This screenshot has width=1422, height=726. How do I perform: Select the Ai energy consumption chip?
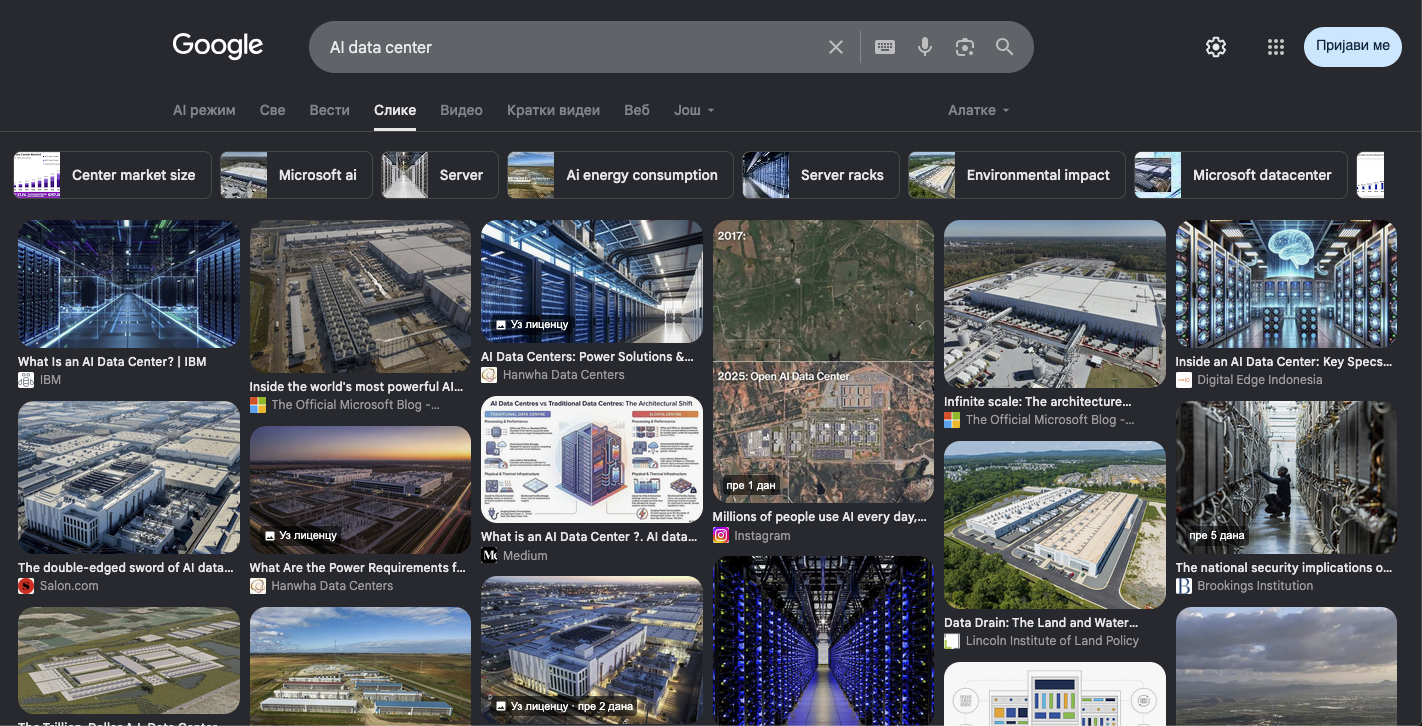pos(620,175)
